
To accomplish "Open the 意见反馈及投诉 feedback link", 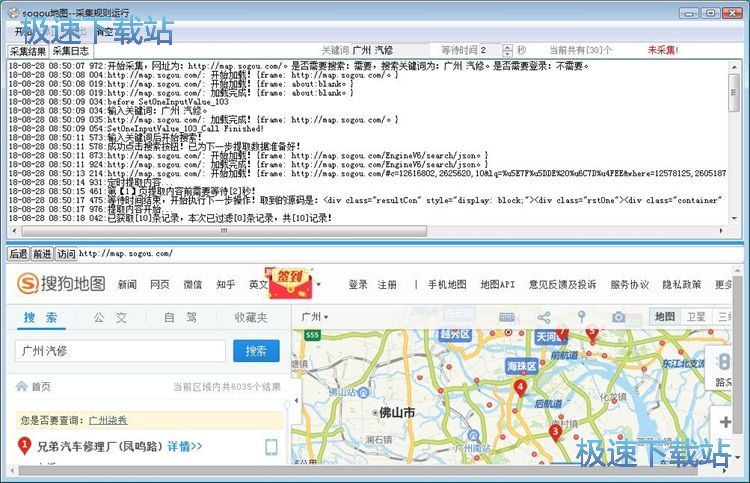I will [x=562, y=285].
